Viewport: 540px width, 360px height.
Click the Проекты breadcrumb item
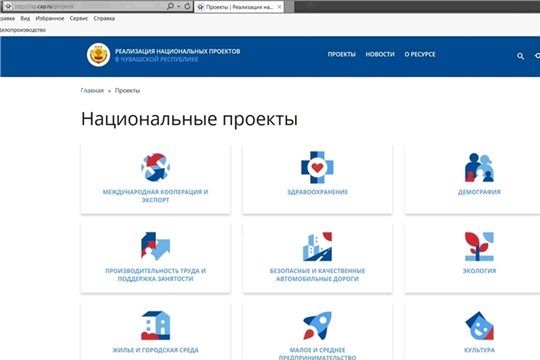pyautogui.click(x=127, y=91)
